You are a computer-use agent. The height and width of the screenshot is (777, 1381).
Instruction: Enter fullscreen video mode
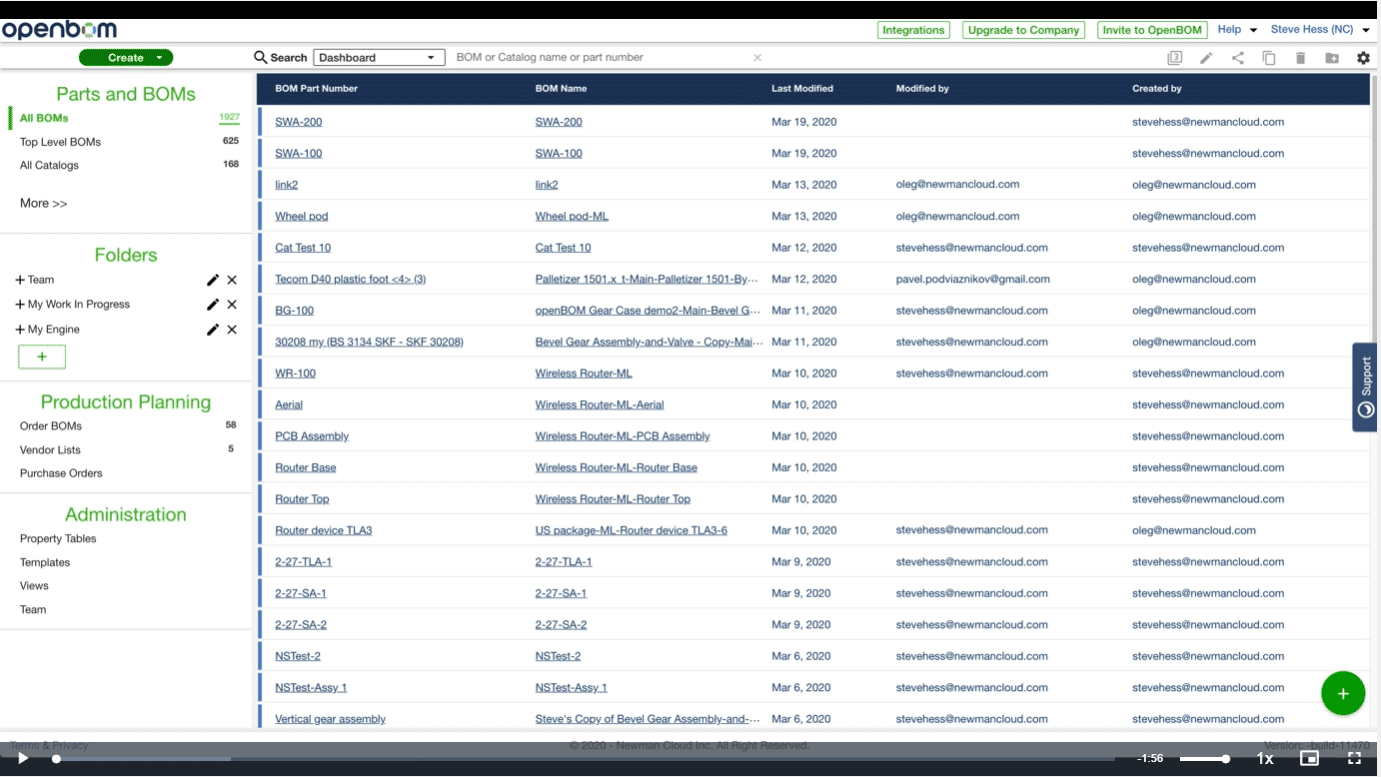pyautogui.click(x=1355, y=759)
